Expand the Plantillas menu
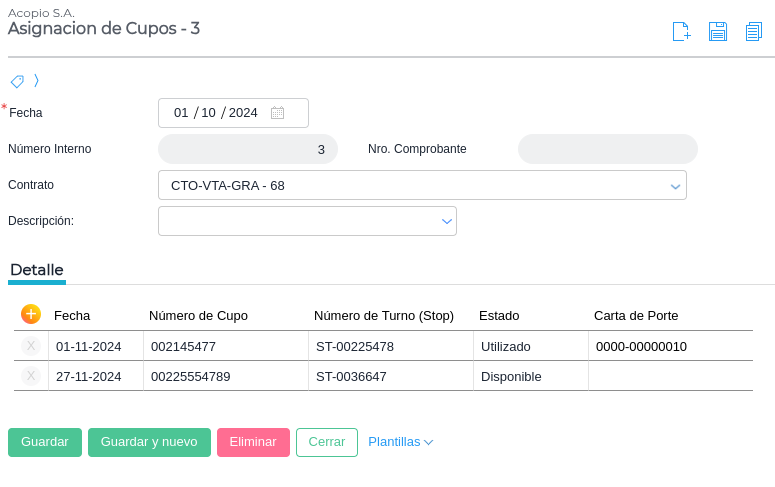The height and width of the screenshot is (487, 775). point(400,442)
